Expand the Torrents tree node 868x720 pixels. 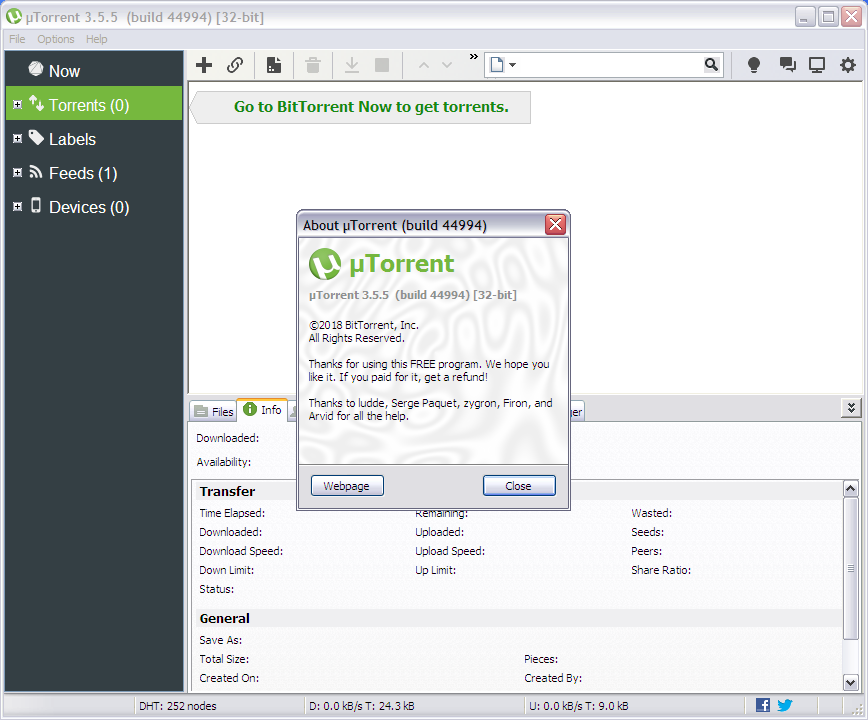[x=18, y=104]
